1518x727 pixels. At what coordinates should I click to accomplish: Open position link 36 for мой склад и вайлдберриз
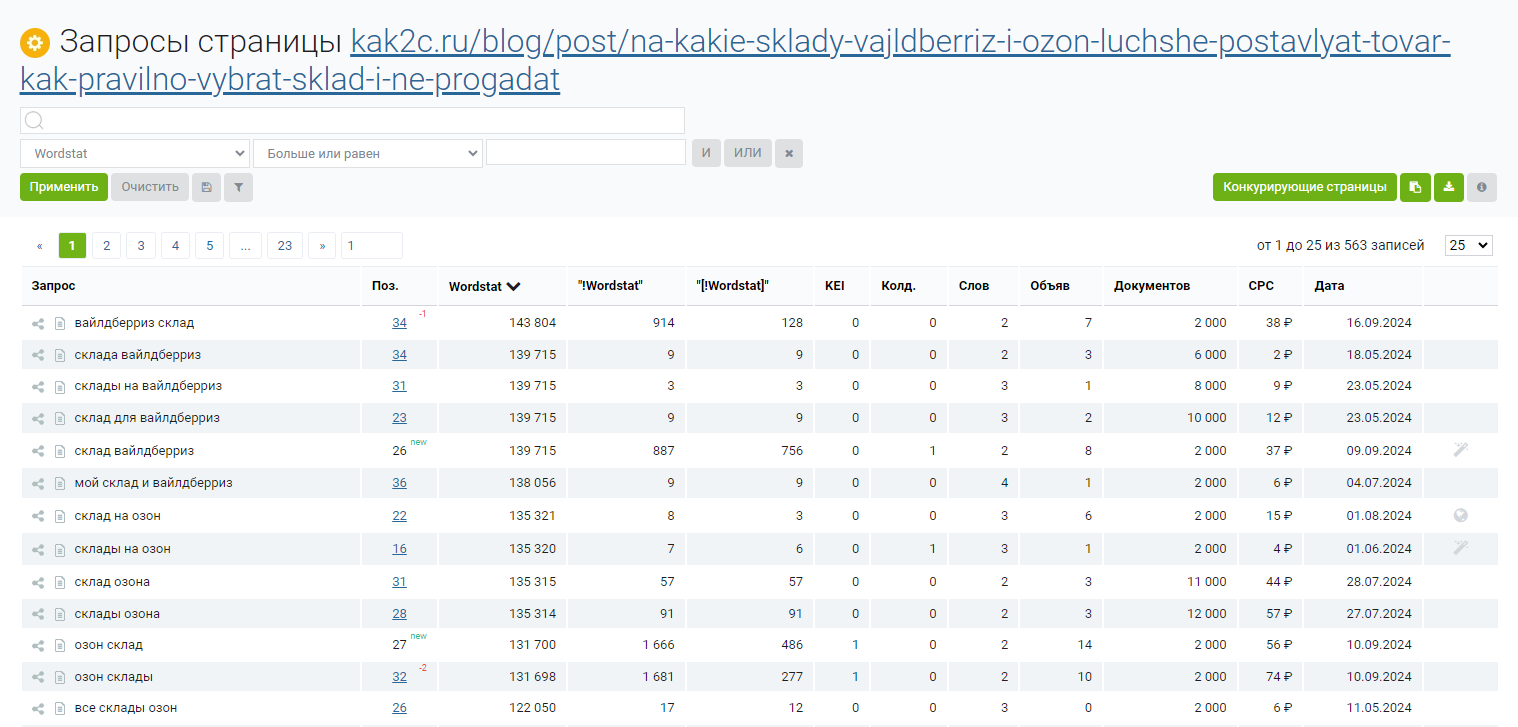399,483
